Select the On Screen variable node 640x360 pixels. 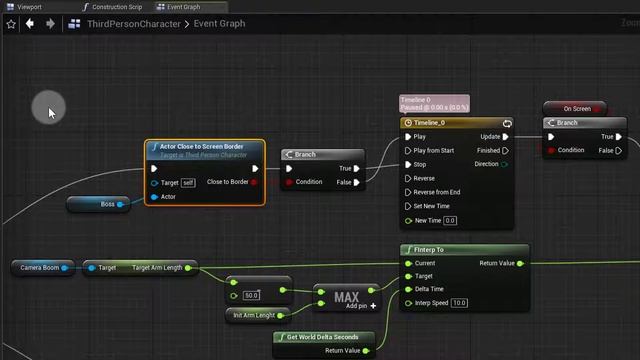coord(575,109)
